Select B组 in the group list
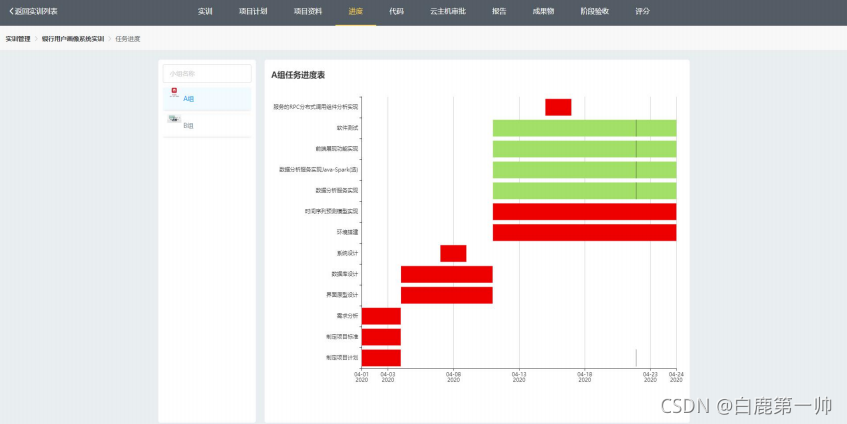This screenshot has height=424, width=847. pyautogui.click(x=207, y=125)
